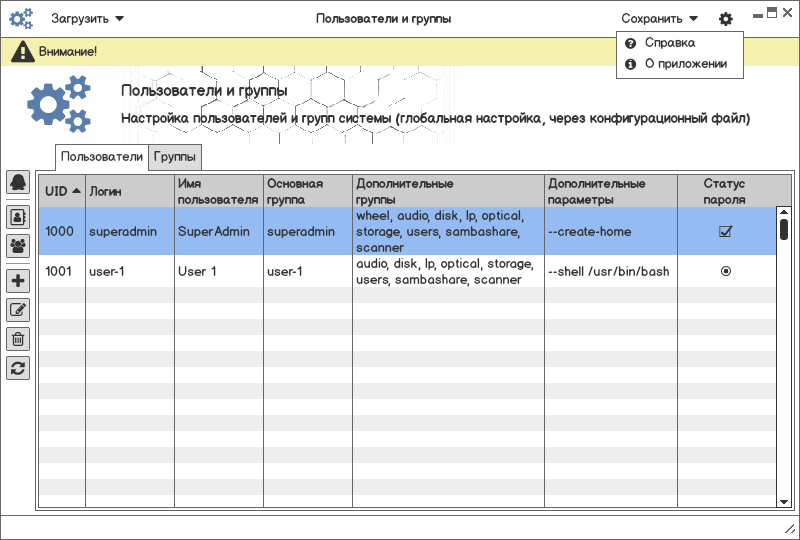This screenshot has height=540, width=800.
Task: Click the user group icon button
Action: tap(18, 245)
